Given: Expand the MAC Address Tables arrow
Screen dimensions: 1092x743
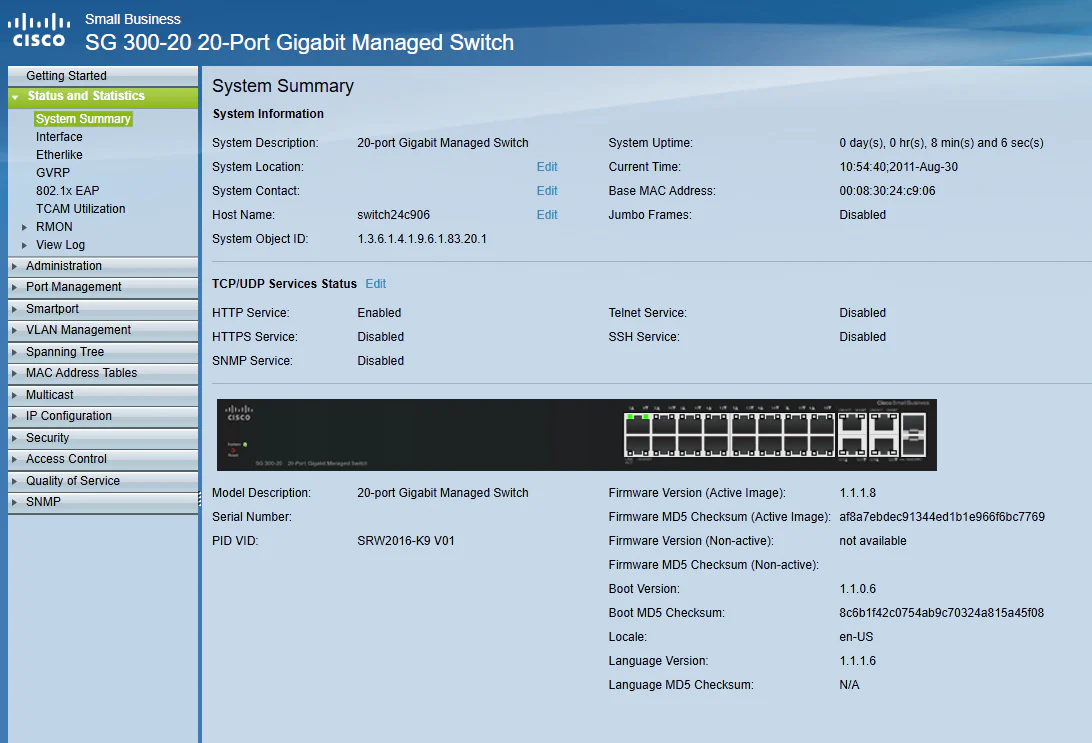Looking at the screenshot, I should [x=15, y=373].
